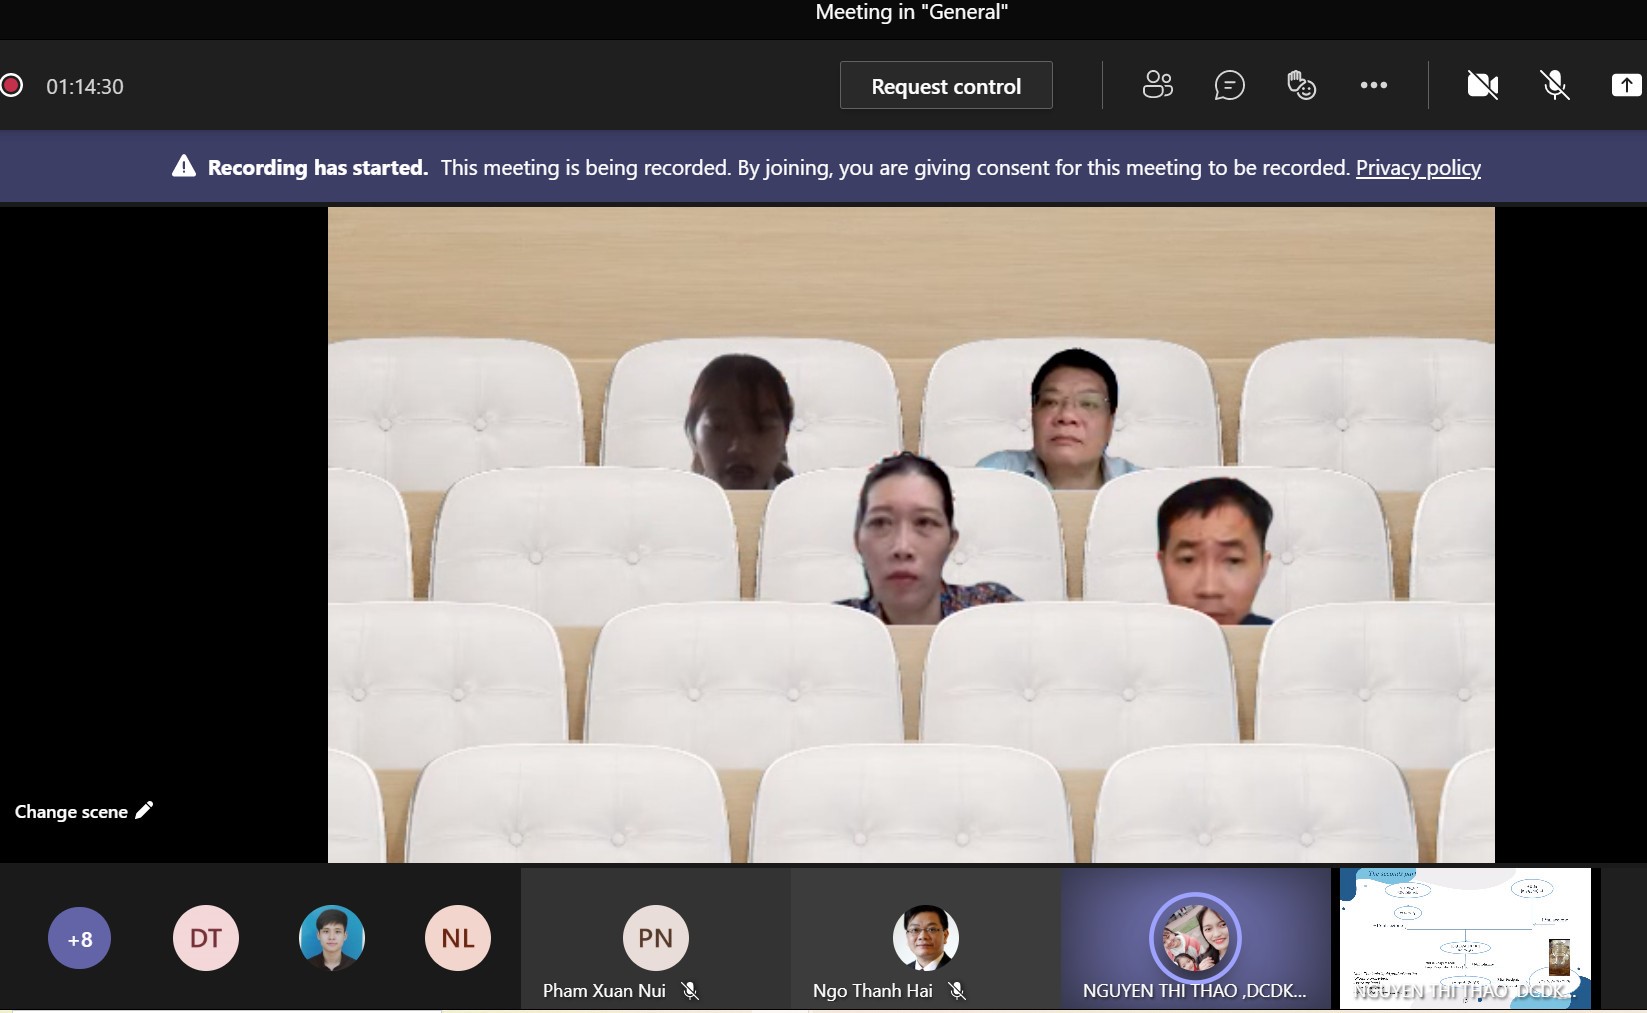
Task: Show the +8 additional participants
Action: (x=80, y=938)
